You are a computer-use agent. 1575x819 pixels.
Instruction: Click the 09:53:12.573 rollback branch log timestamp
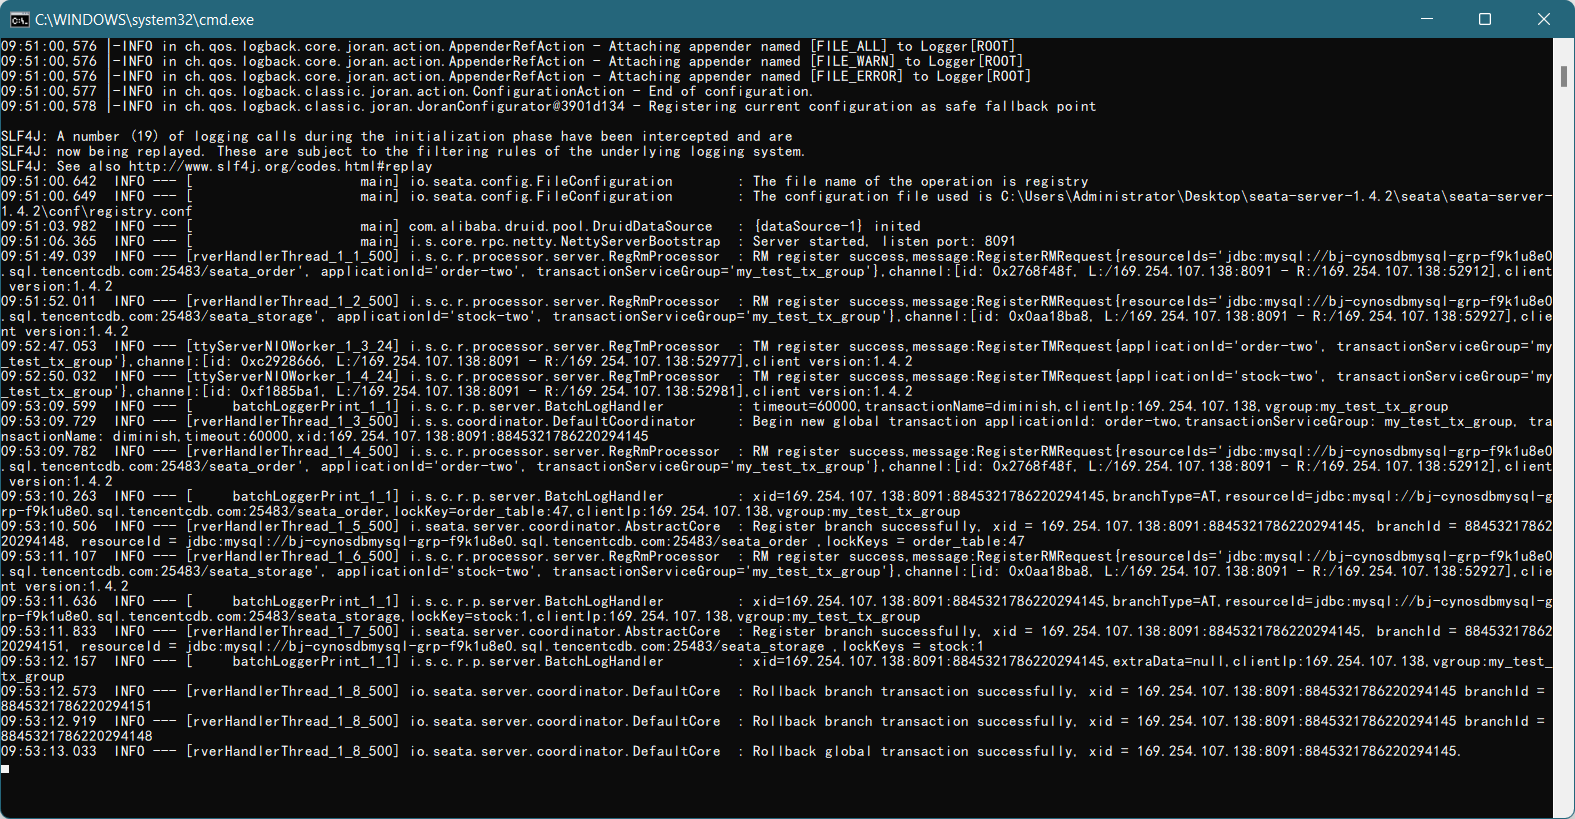click(x=48, y=691)
